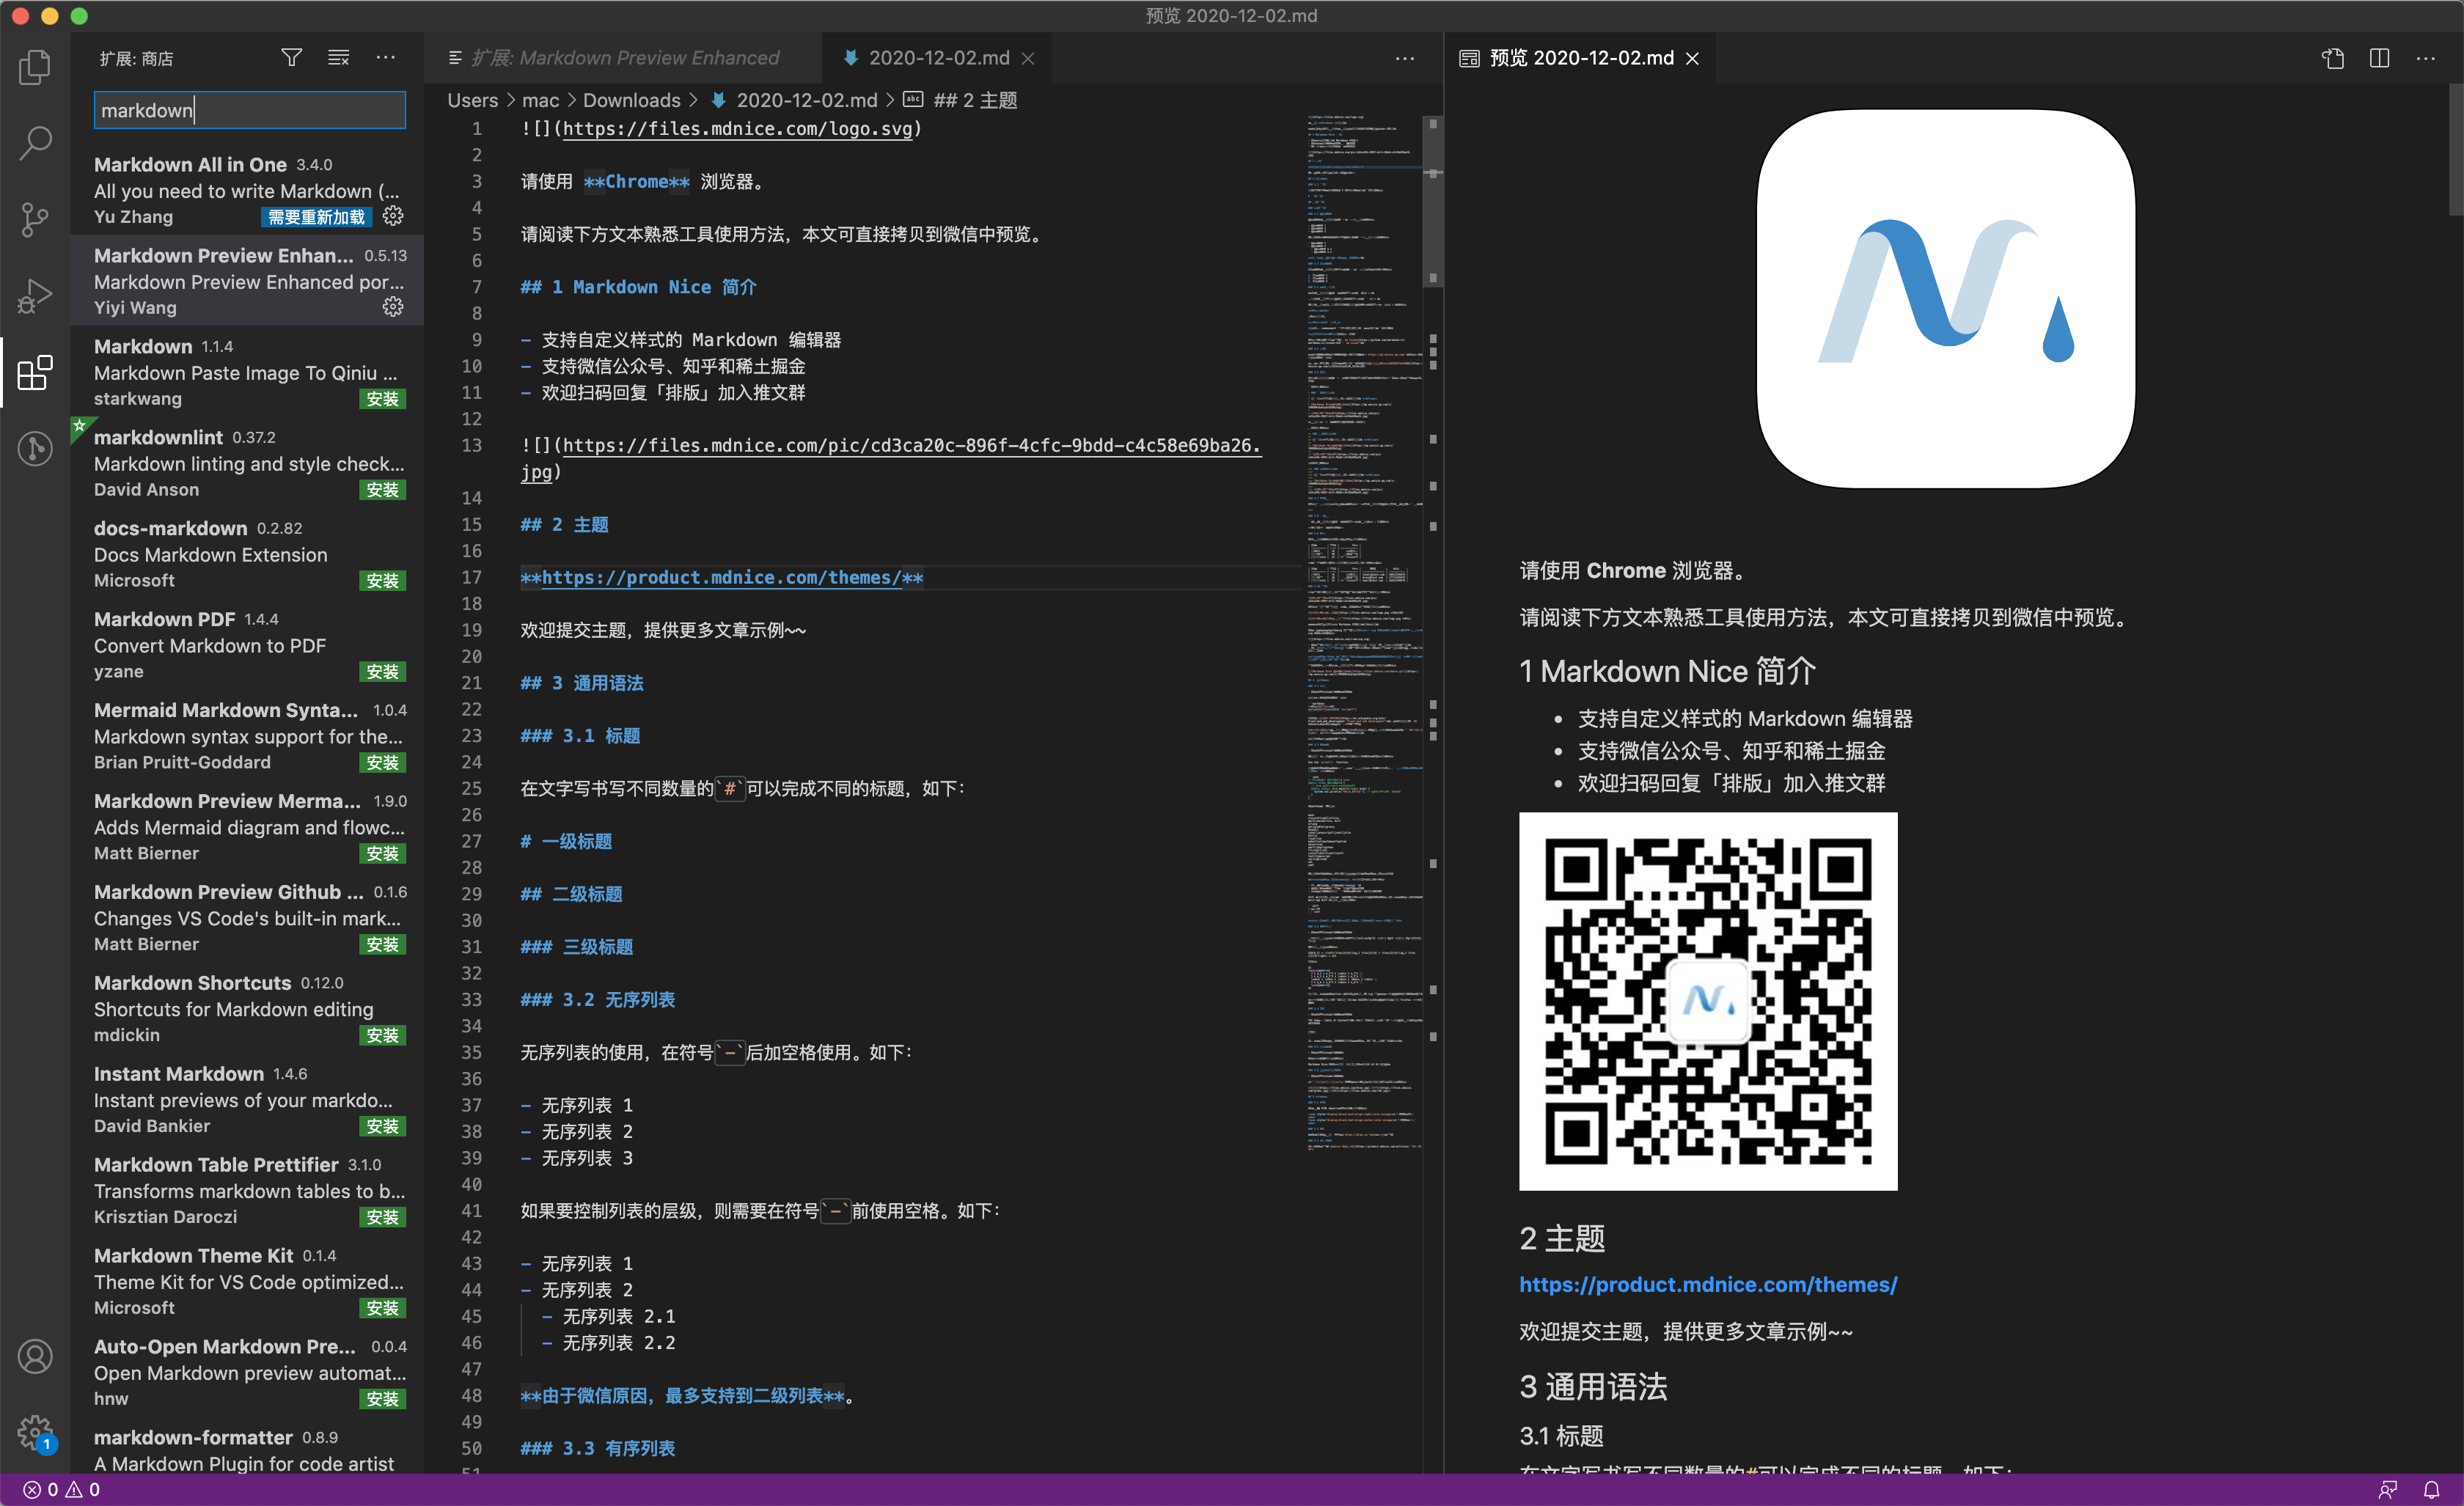Open editor group more actions ellipsis
This screenshot has width=2464, height=1506.
pyautogui.click(x=1404, y=58)
